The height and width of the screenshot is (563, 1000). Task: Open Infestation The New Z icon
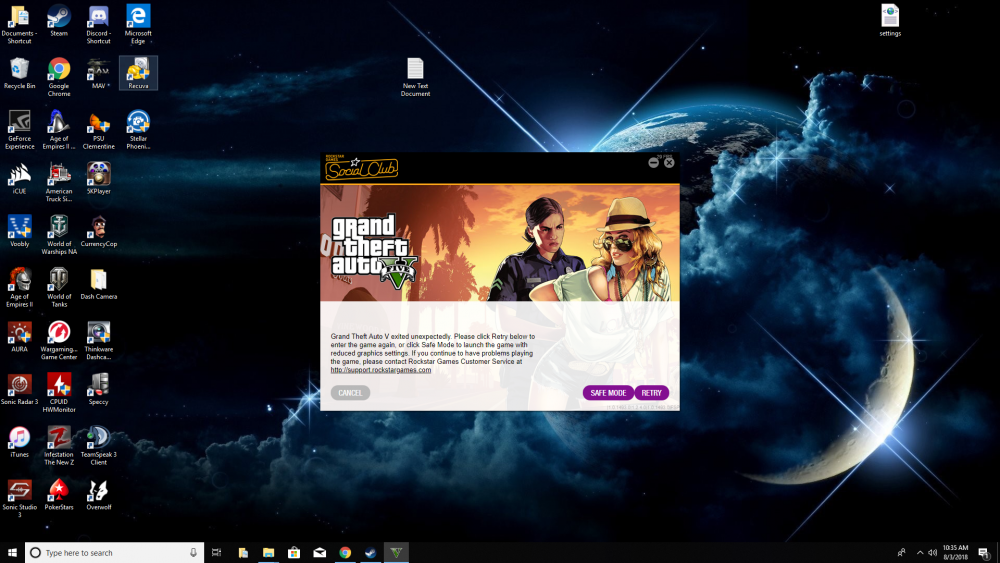point(59,445)
